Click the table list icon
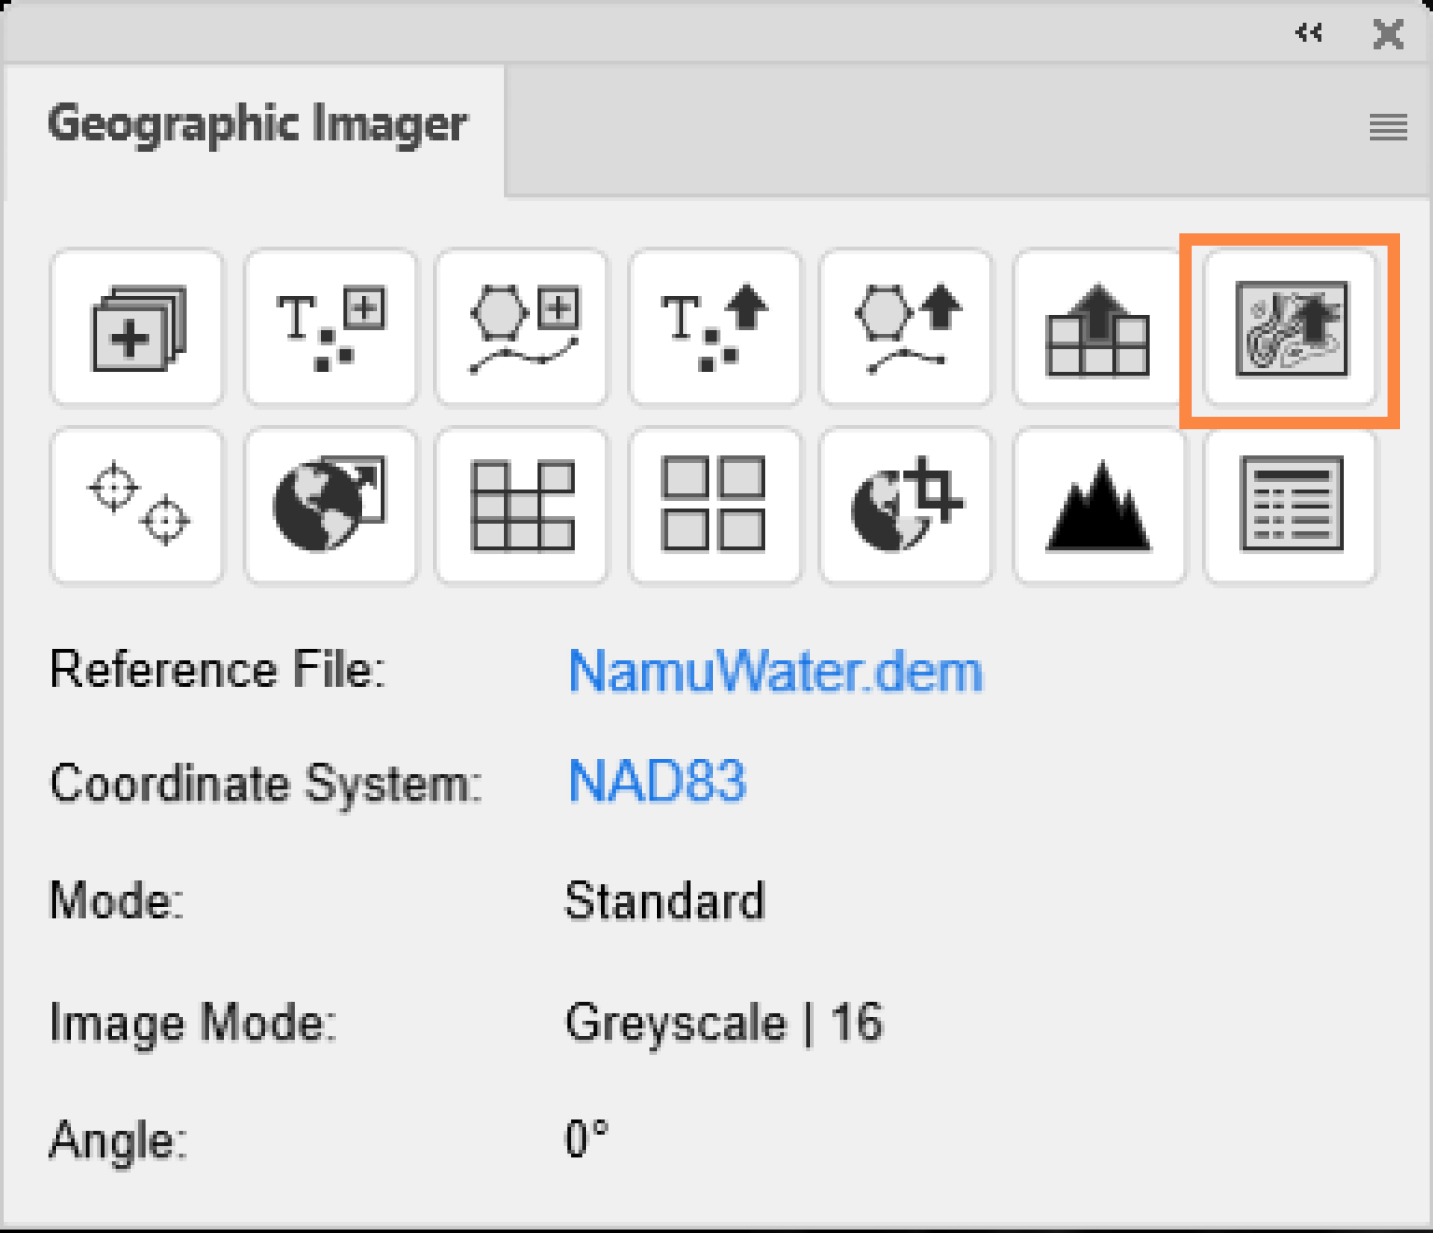 (1290, 505)
